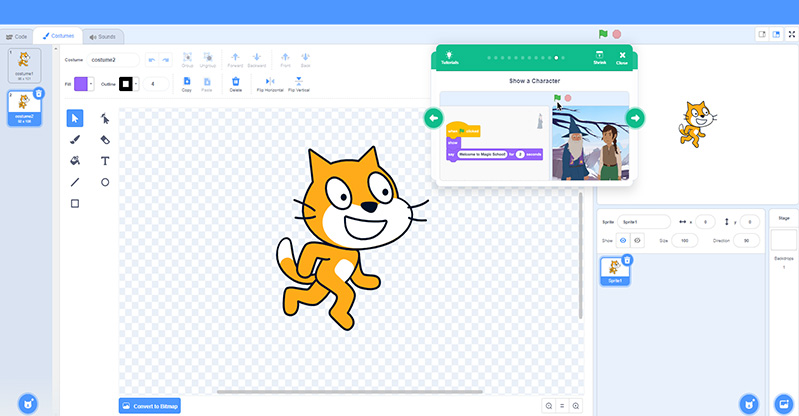Redo the costume edit

166,60
